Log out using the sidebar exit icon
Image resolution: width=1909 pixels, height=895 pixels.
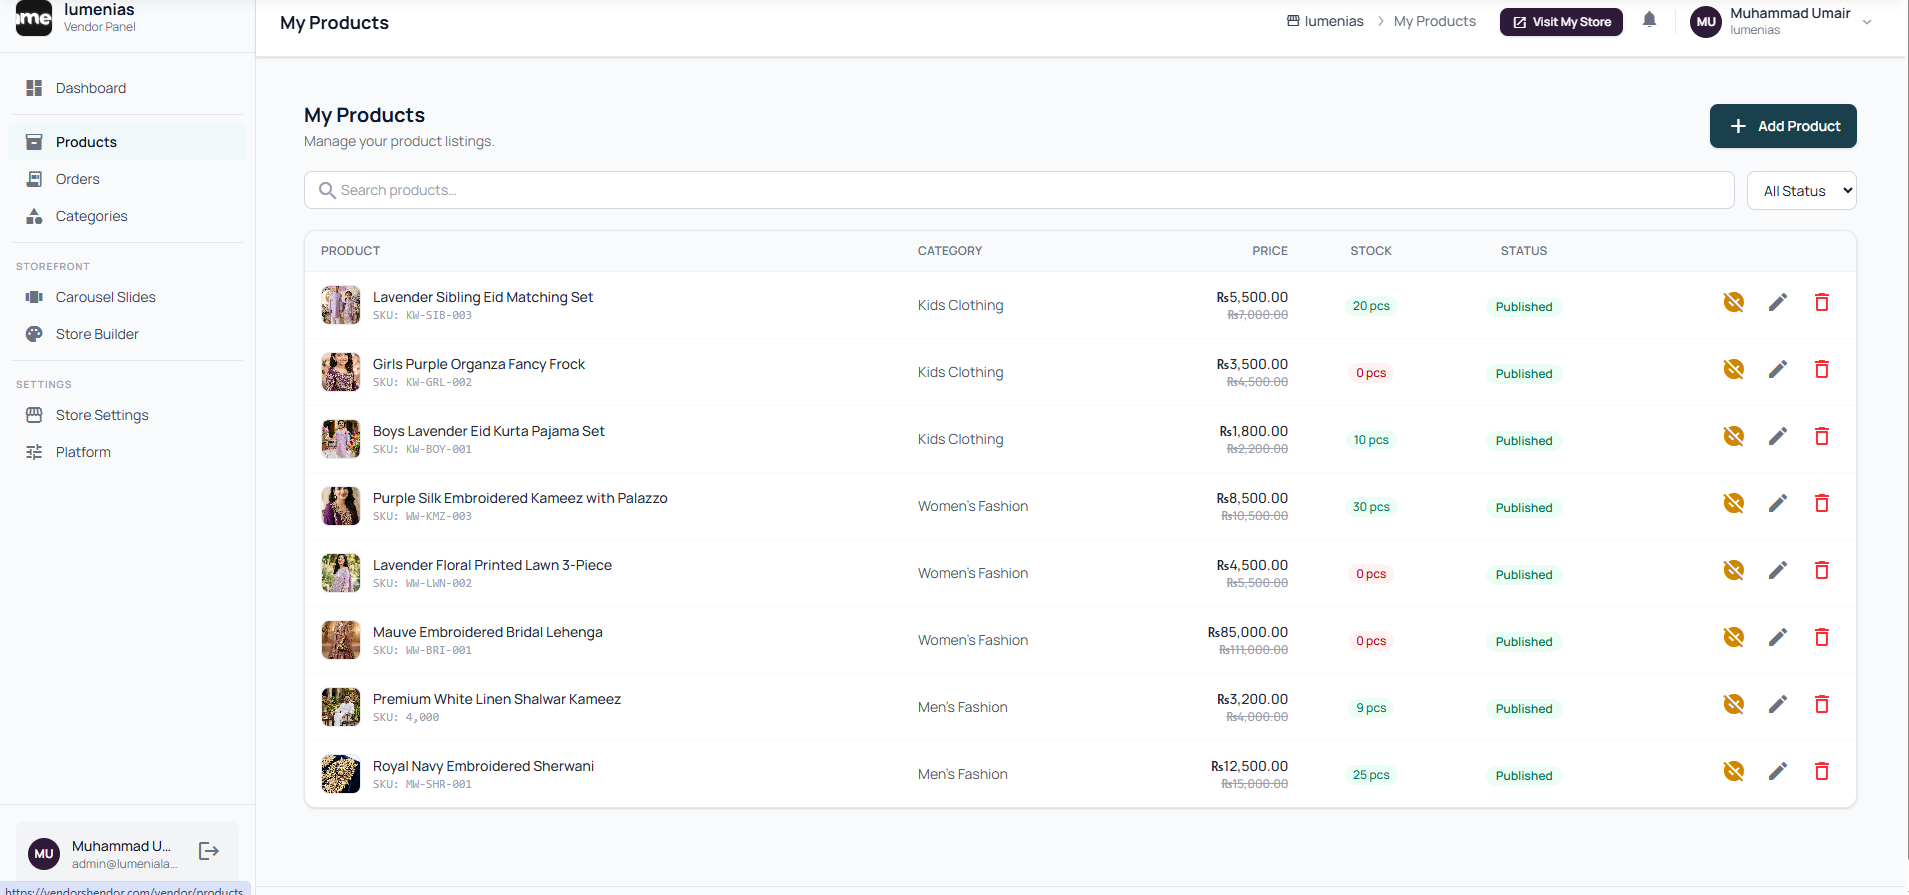(209, 851)
